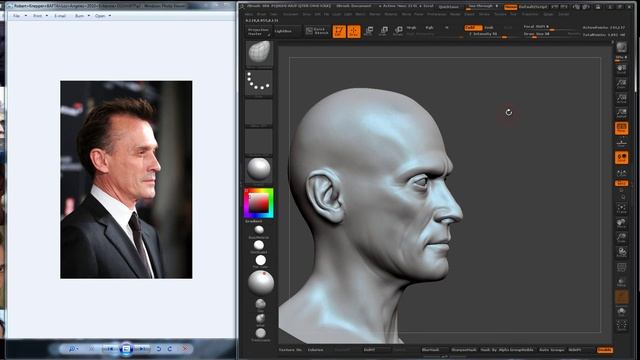Click the Move view icon on the right shelf

point(621,223)
